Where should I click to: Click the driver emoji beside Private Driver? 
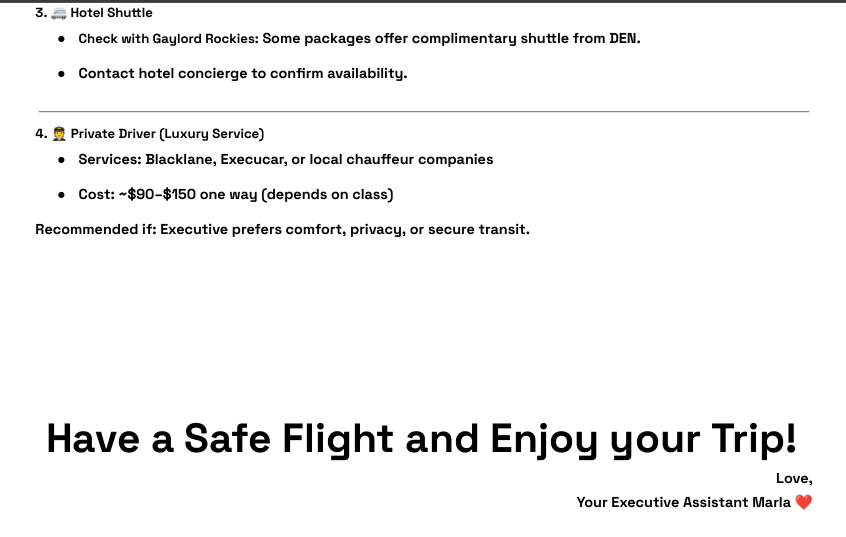(59, 133)
